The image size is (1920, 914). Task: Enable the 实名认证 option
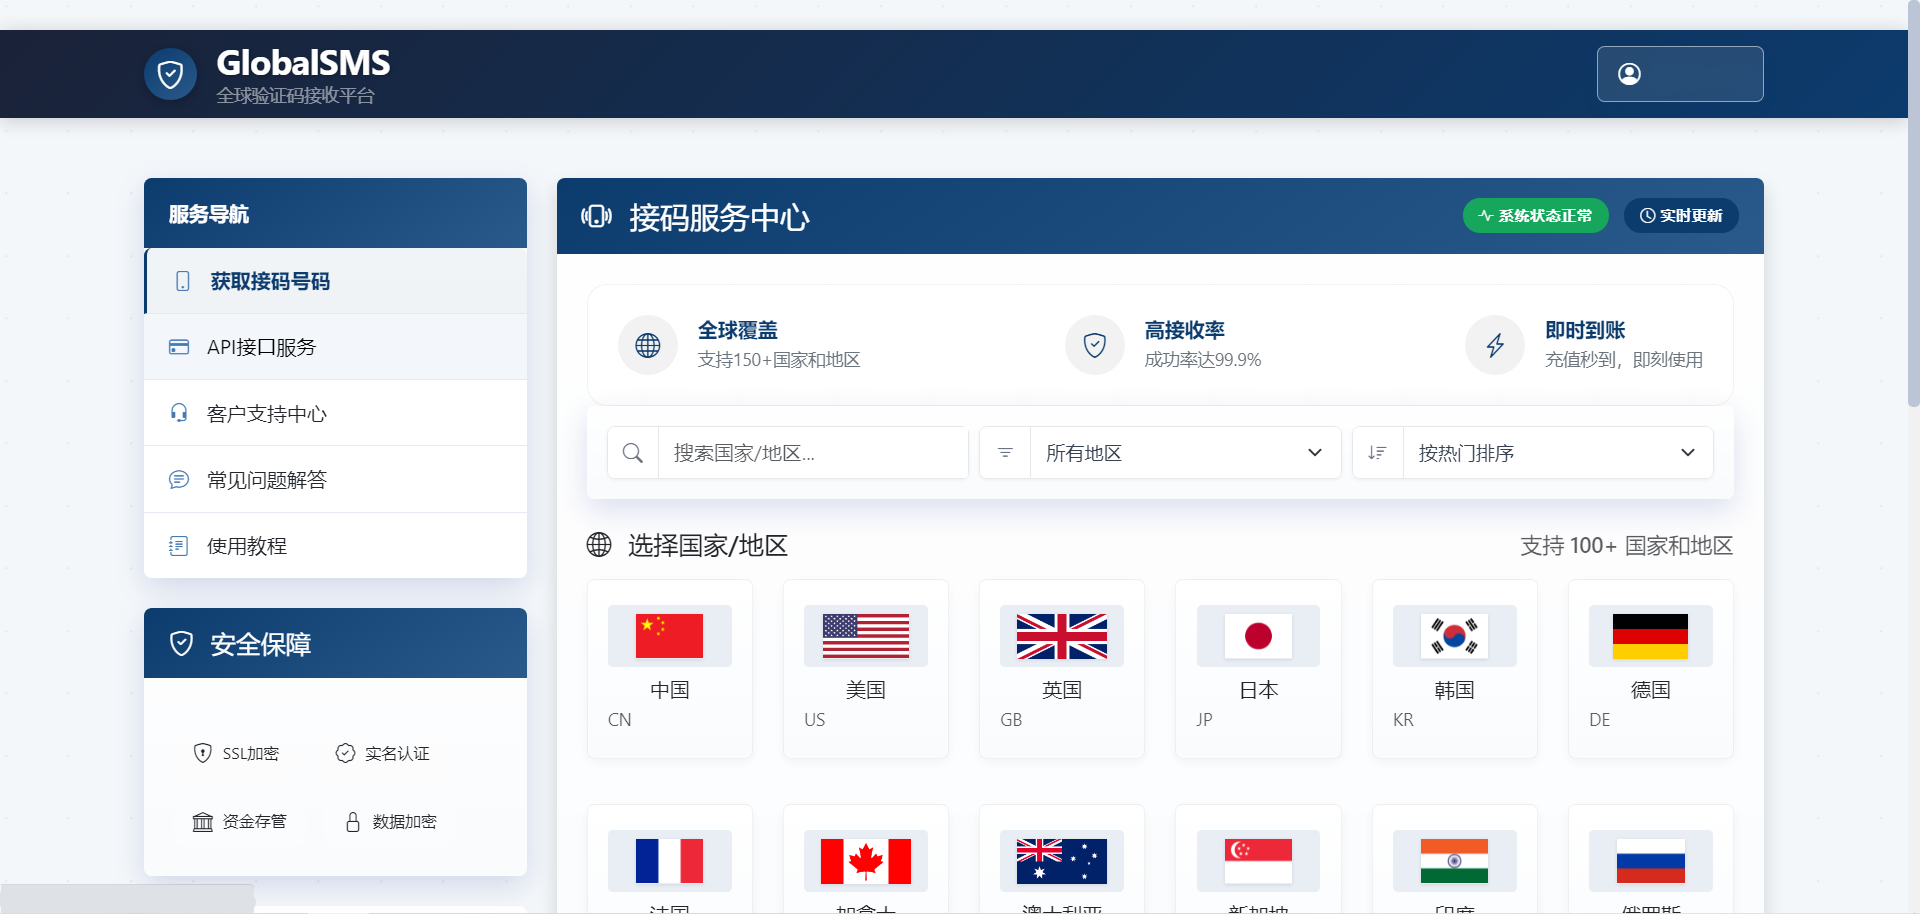(x=382, y=753)
